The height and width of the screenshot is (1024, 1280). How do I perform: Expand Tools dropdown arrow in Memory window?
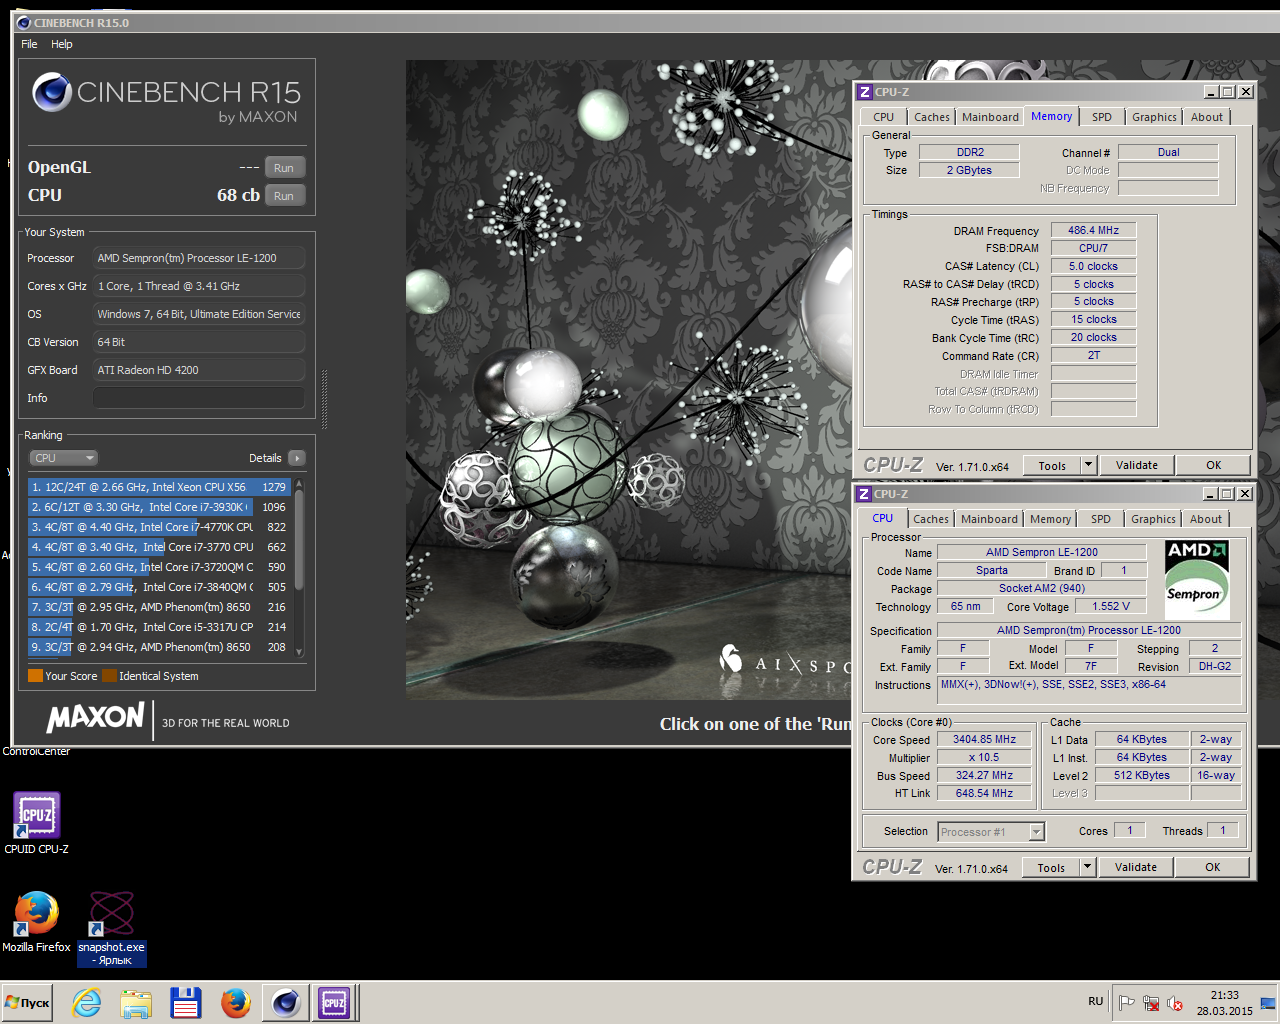tap(1089, 465)
